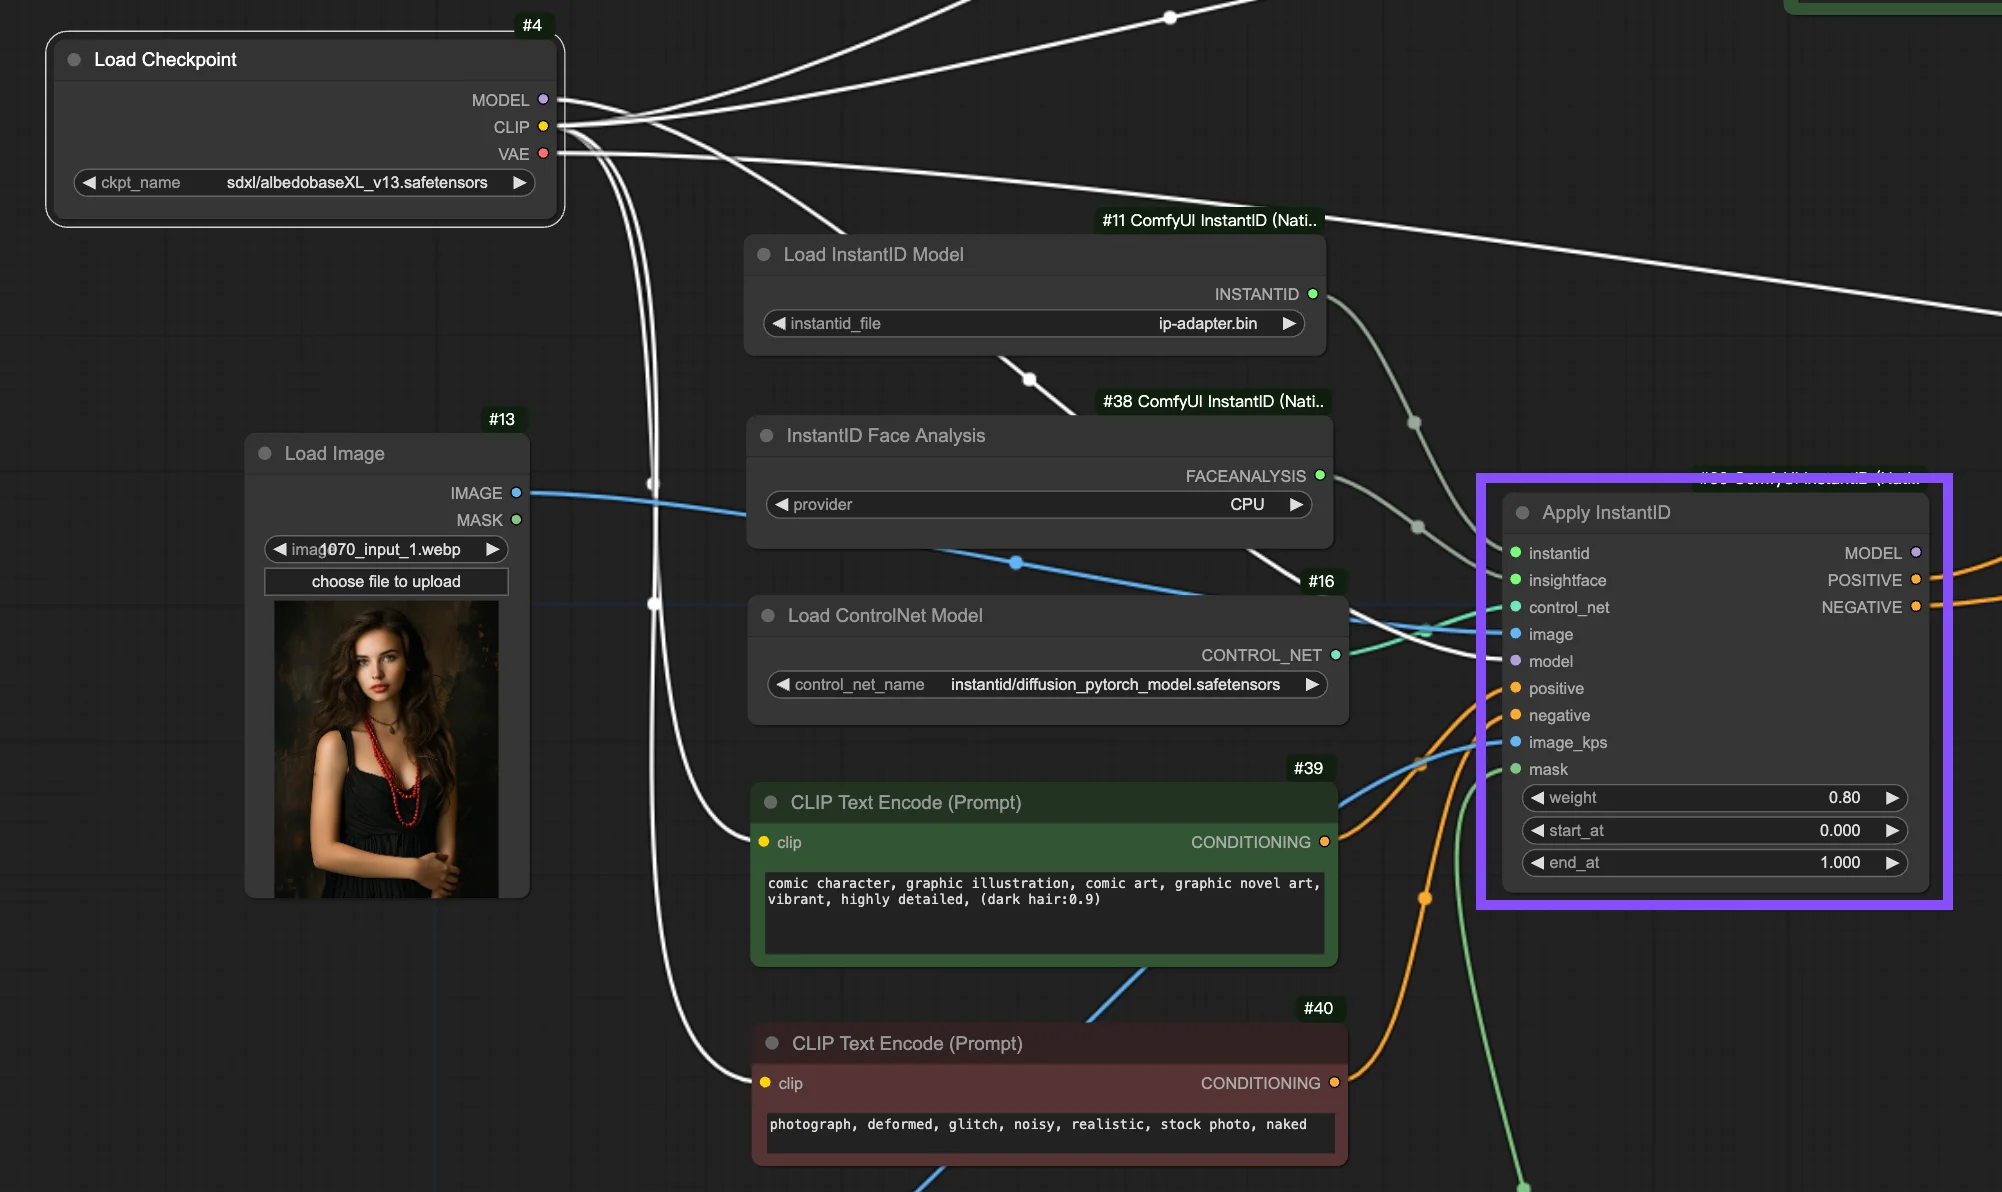Click the negative prompt text box
Screen dimensions: 2002x1192
tap(1050, 1133)
